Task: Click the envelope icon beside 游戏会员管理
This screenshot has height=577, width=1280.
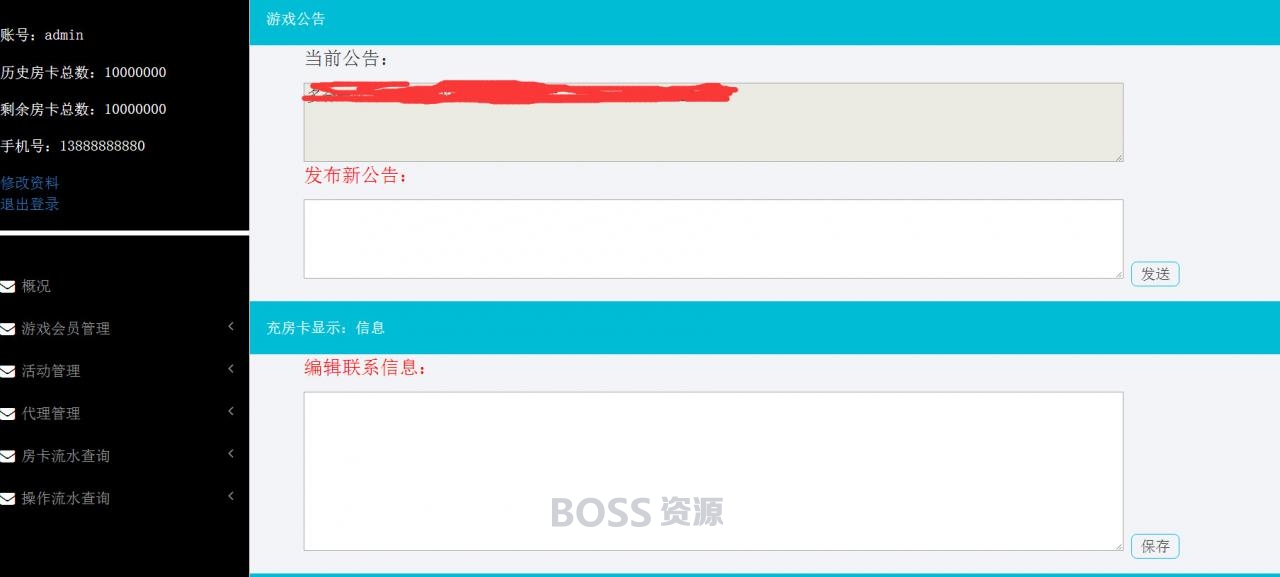Action: tap(8, 329)
